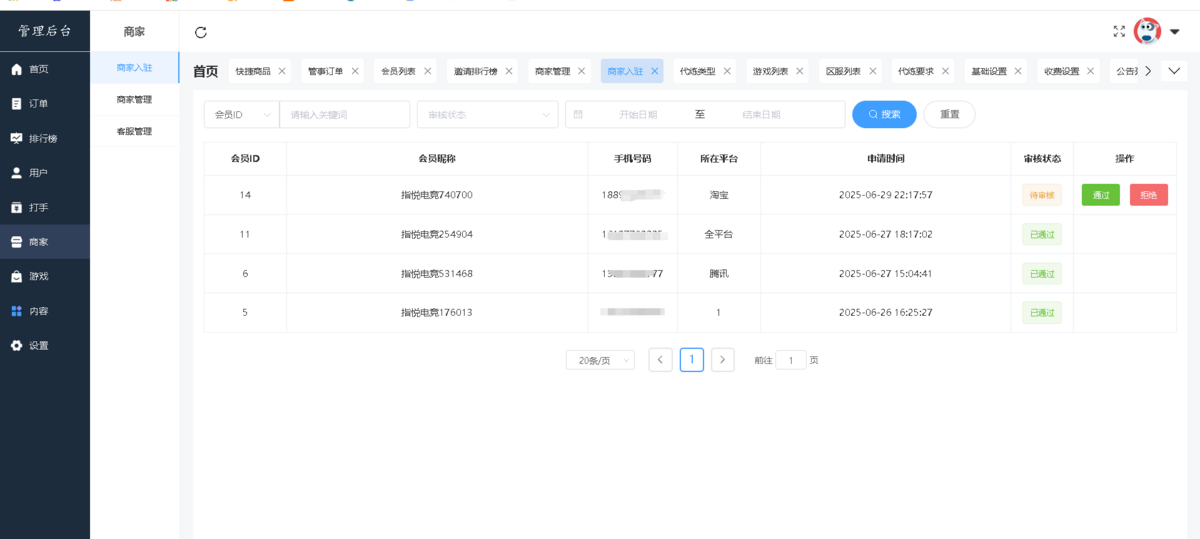Switch to the 游戏列表 tab
The image size is (1200, 539).
[771, 71]
